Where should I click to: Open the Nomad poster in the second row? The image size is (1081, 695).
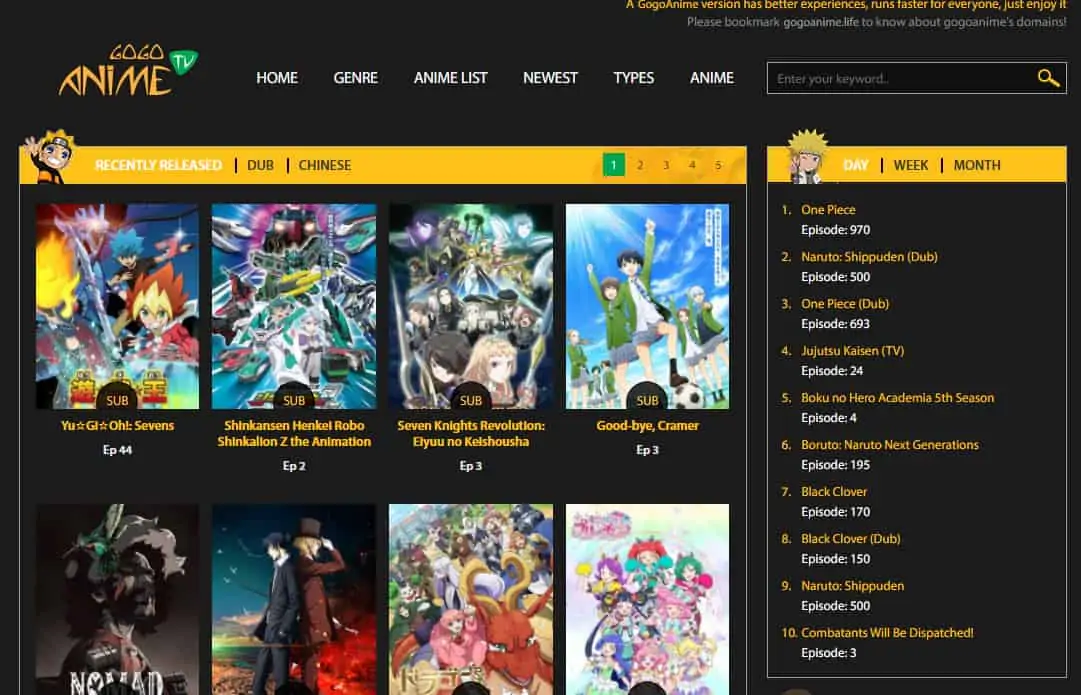(117, 599)
